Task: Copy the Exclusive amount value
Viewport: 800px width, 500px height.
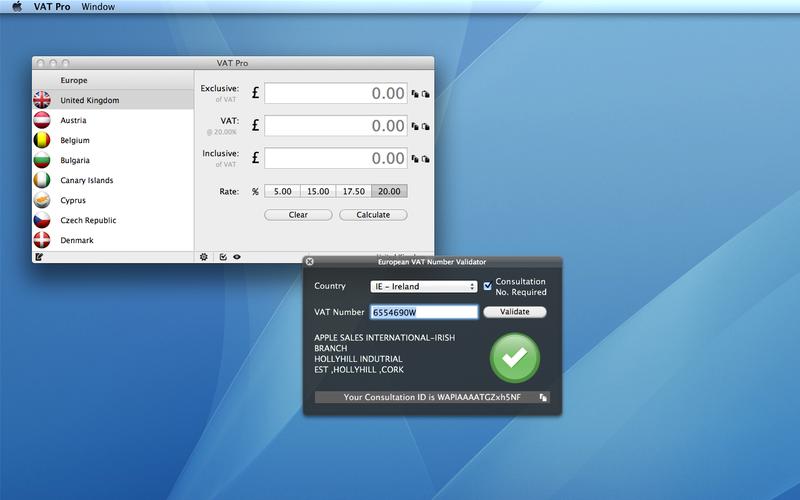Action: coord(415,94)
